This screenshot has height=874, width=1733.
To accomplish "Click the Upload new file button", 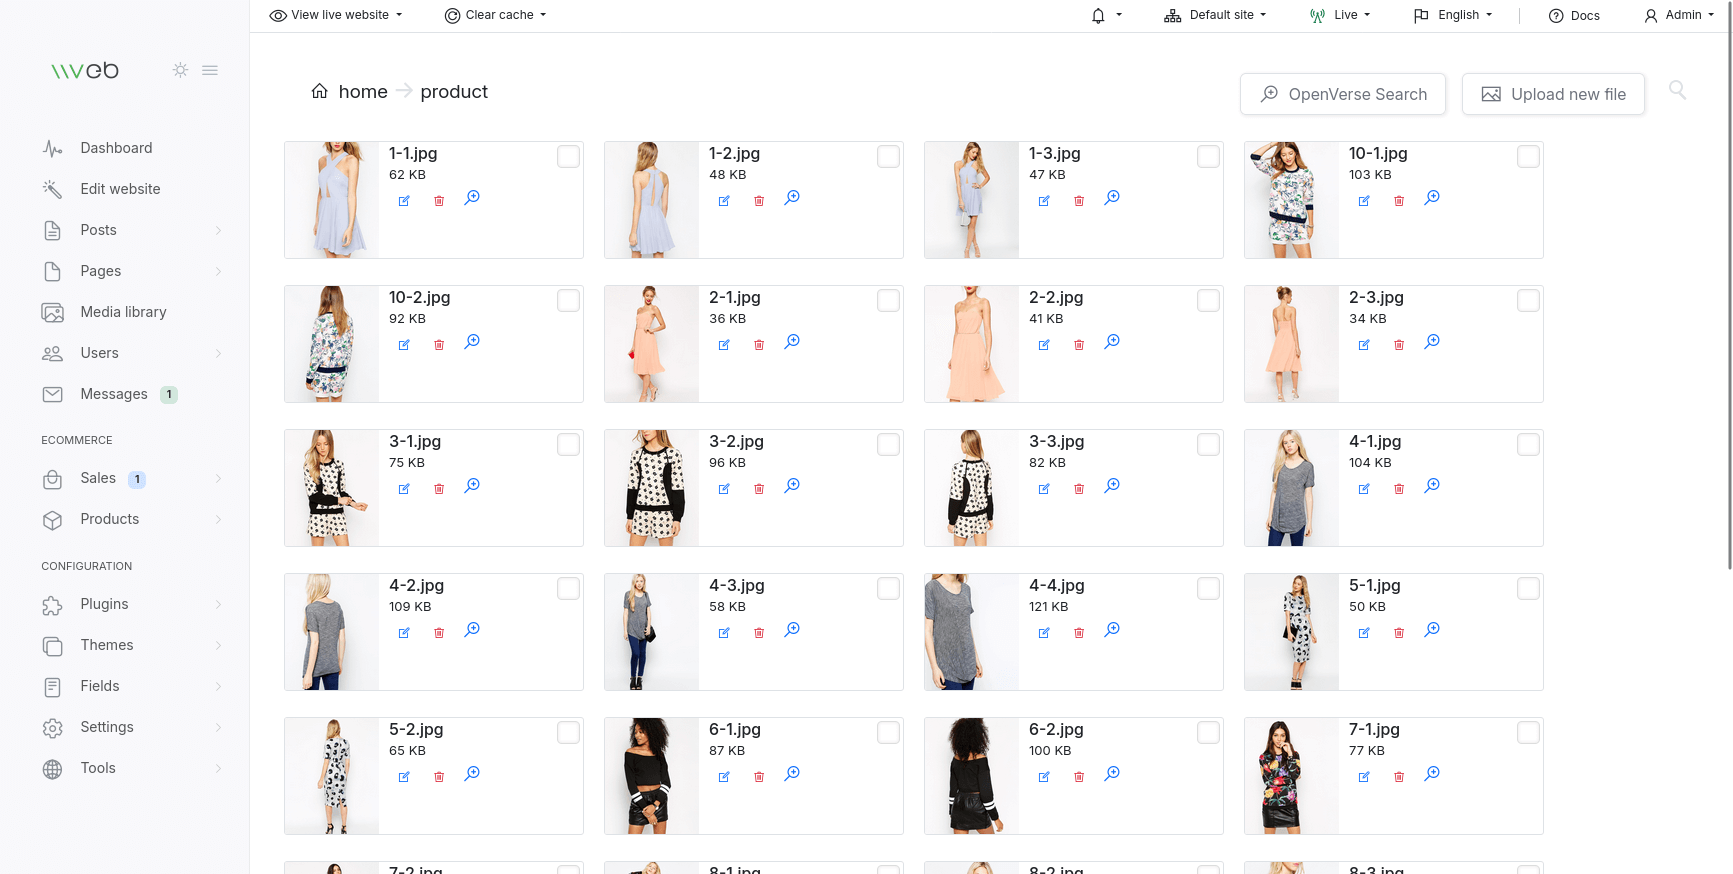I will tap(1552, 94).
